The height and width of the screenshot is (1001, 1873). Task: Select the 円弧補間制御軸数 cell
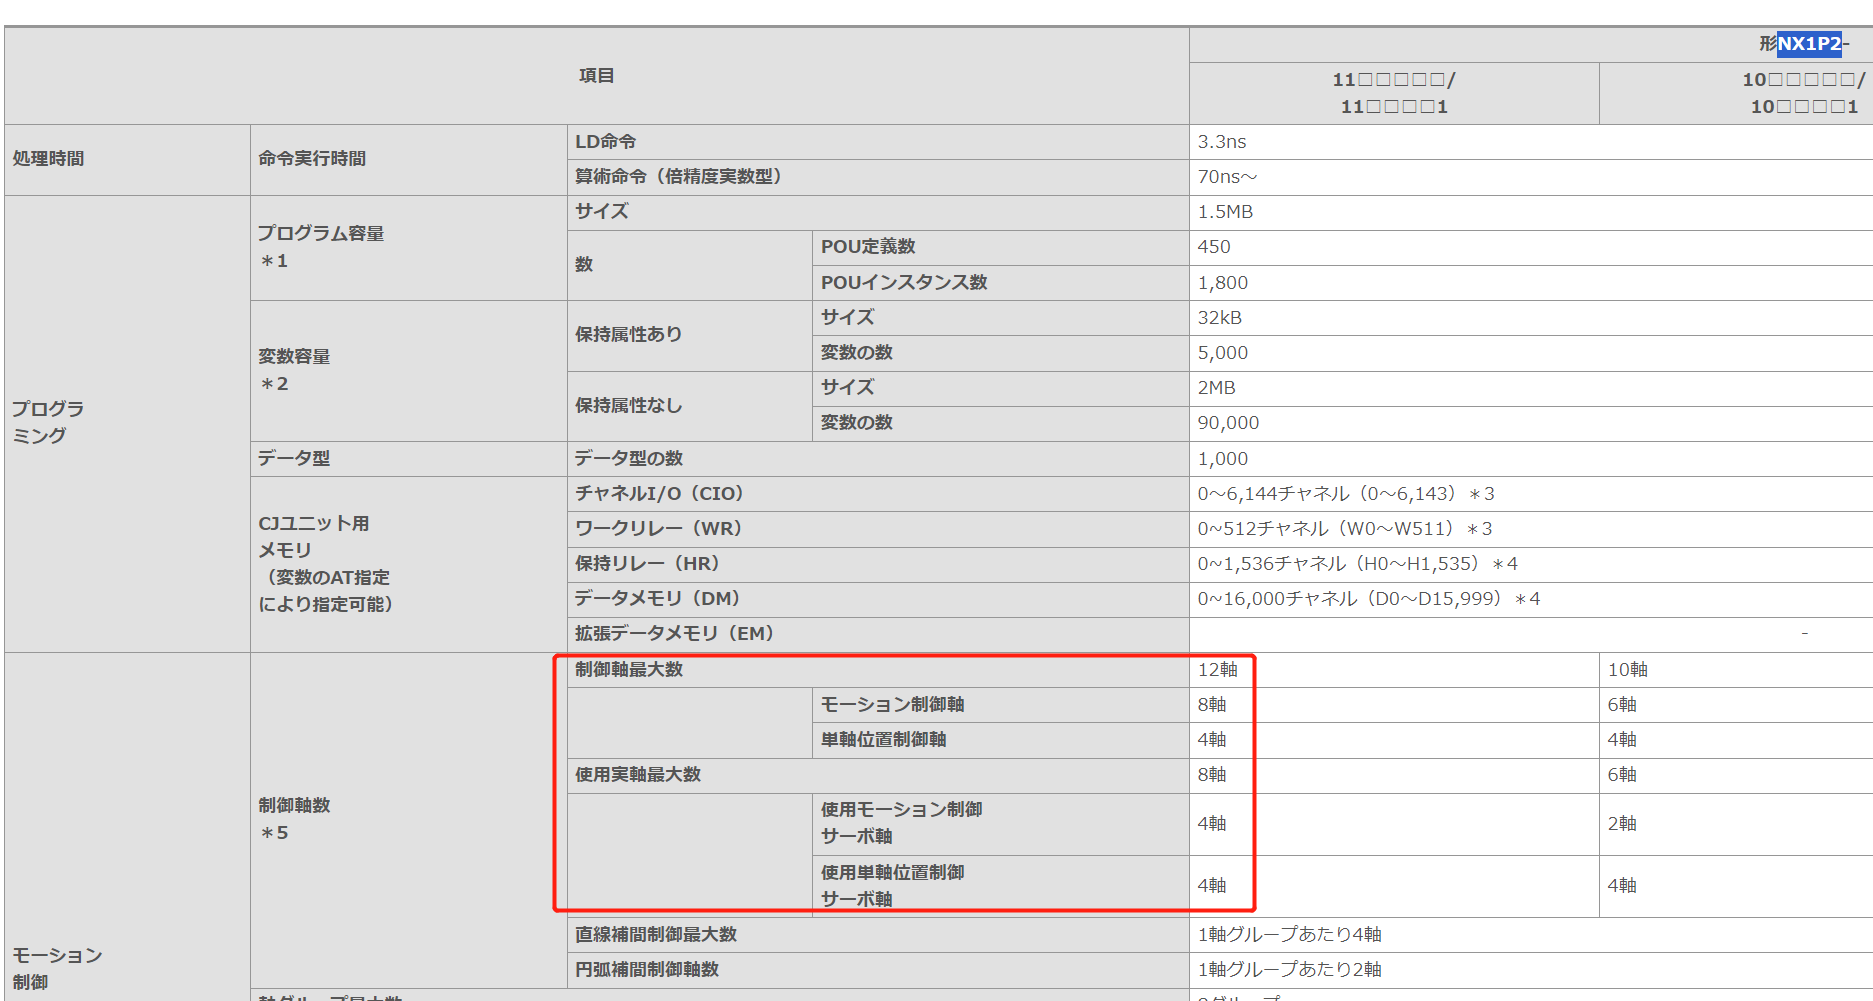[x=646, y=970]
